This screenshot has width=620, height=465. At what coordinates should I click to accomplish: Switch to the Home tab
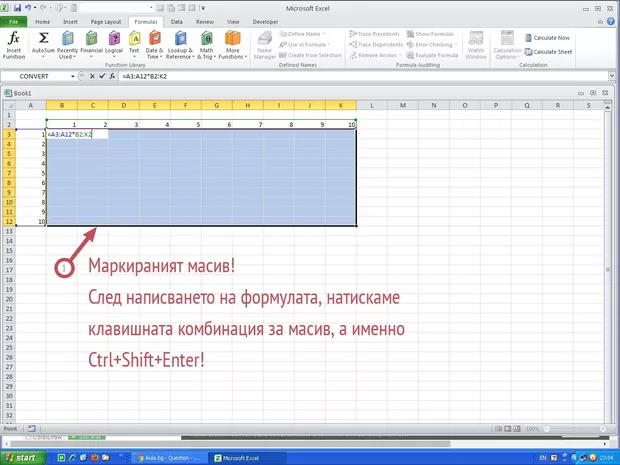[42, 22]
